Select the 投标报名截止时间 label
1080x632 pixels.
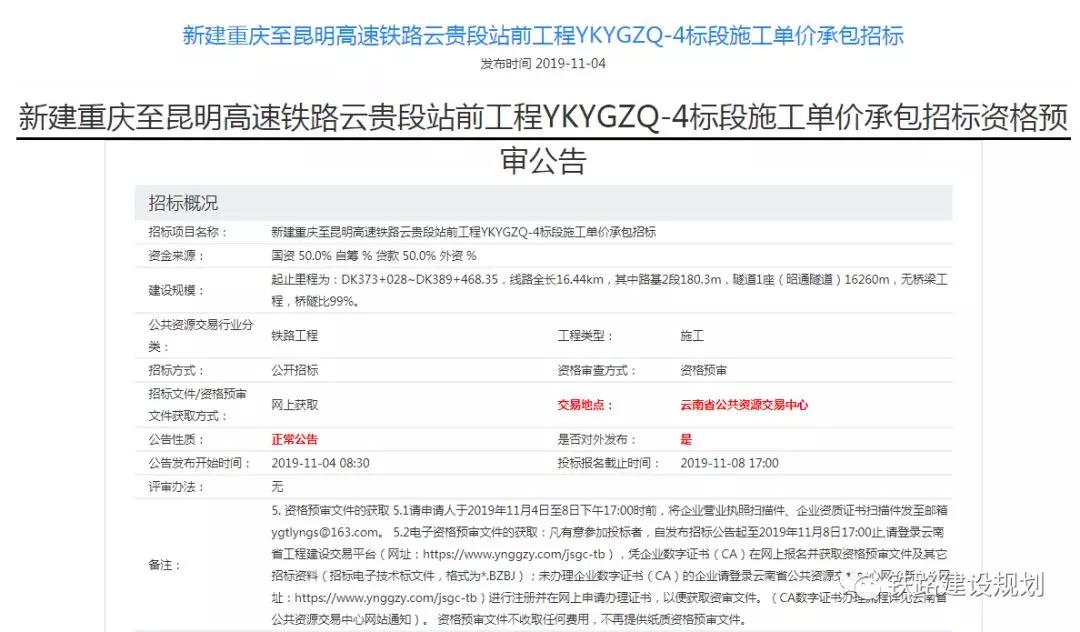(608, 463)
